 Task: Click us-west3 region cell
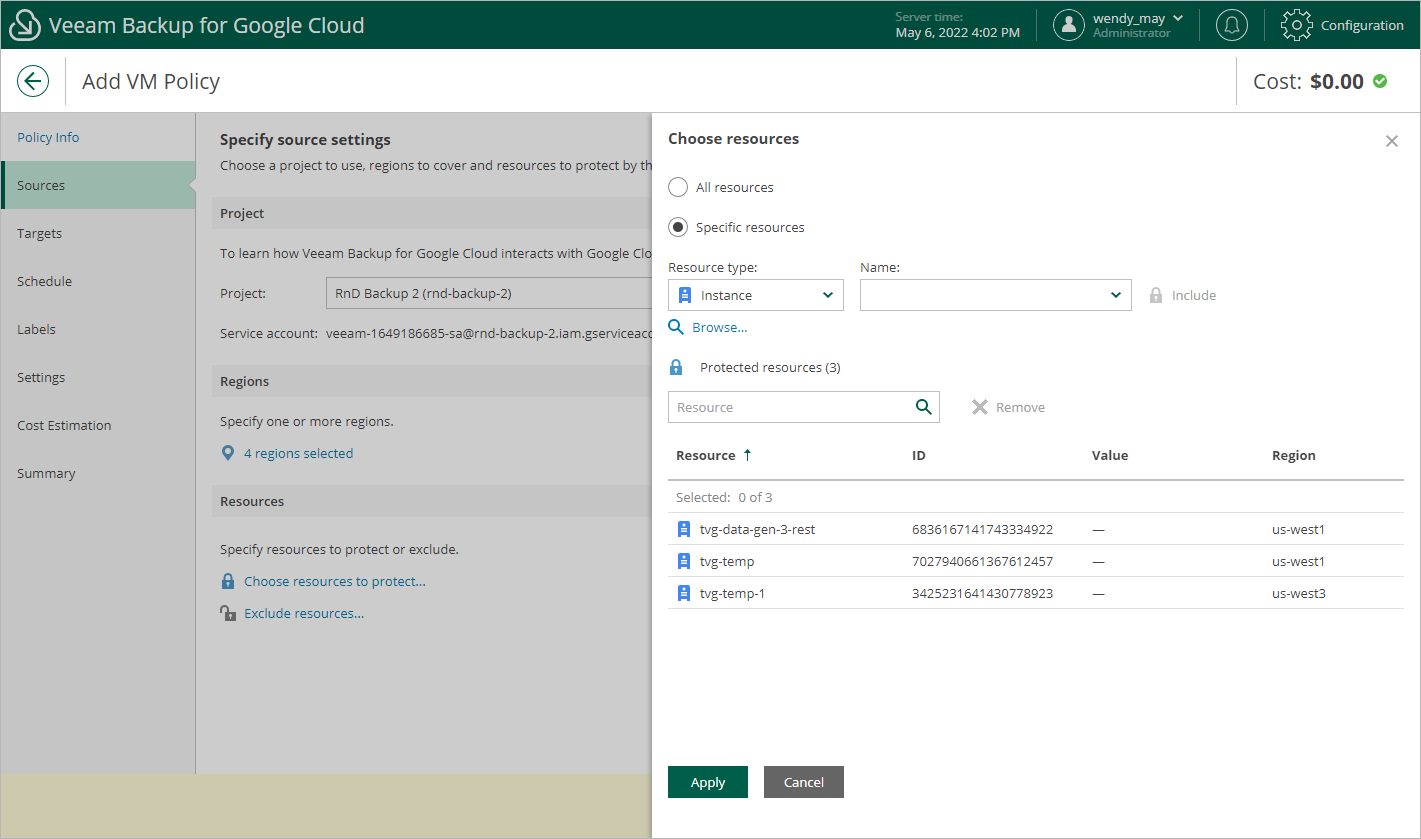coord(1299,593)
